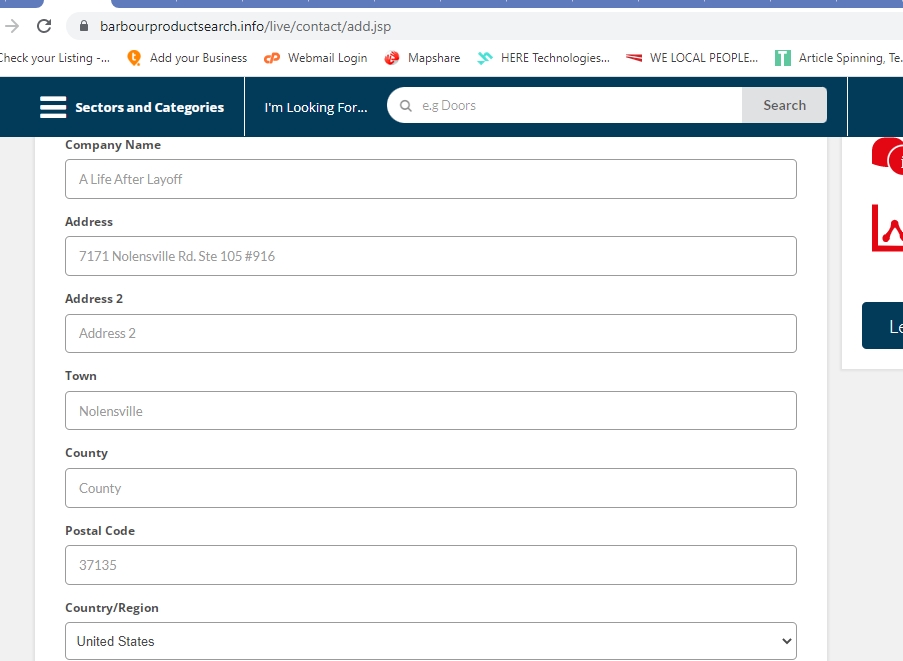Screen dimensions: 903x661
Task: Open the Webmail Login bookmark
Action: click(x=316, y=58)
